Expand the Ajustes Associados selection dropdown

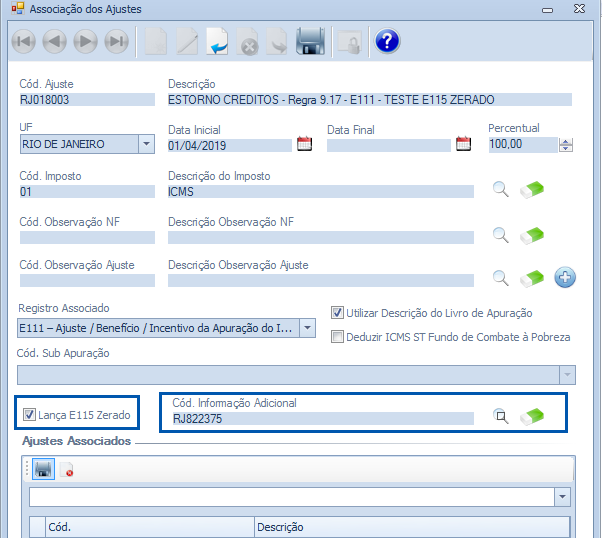click(562, 496)
